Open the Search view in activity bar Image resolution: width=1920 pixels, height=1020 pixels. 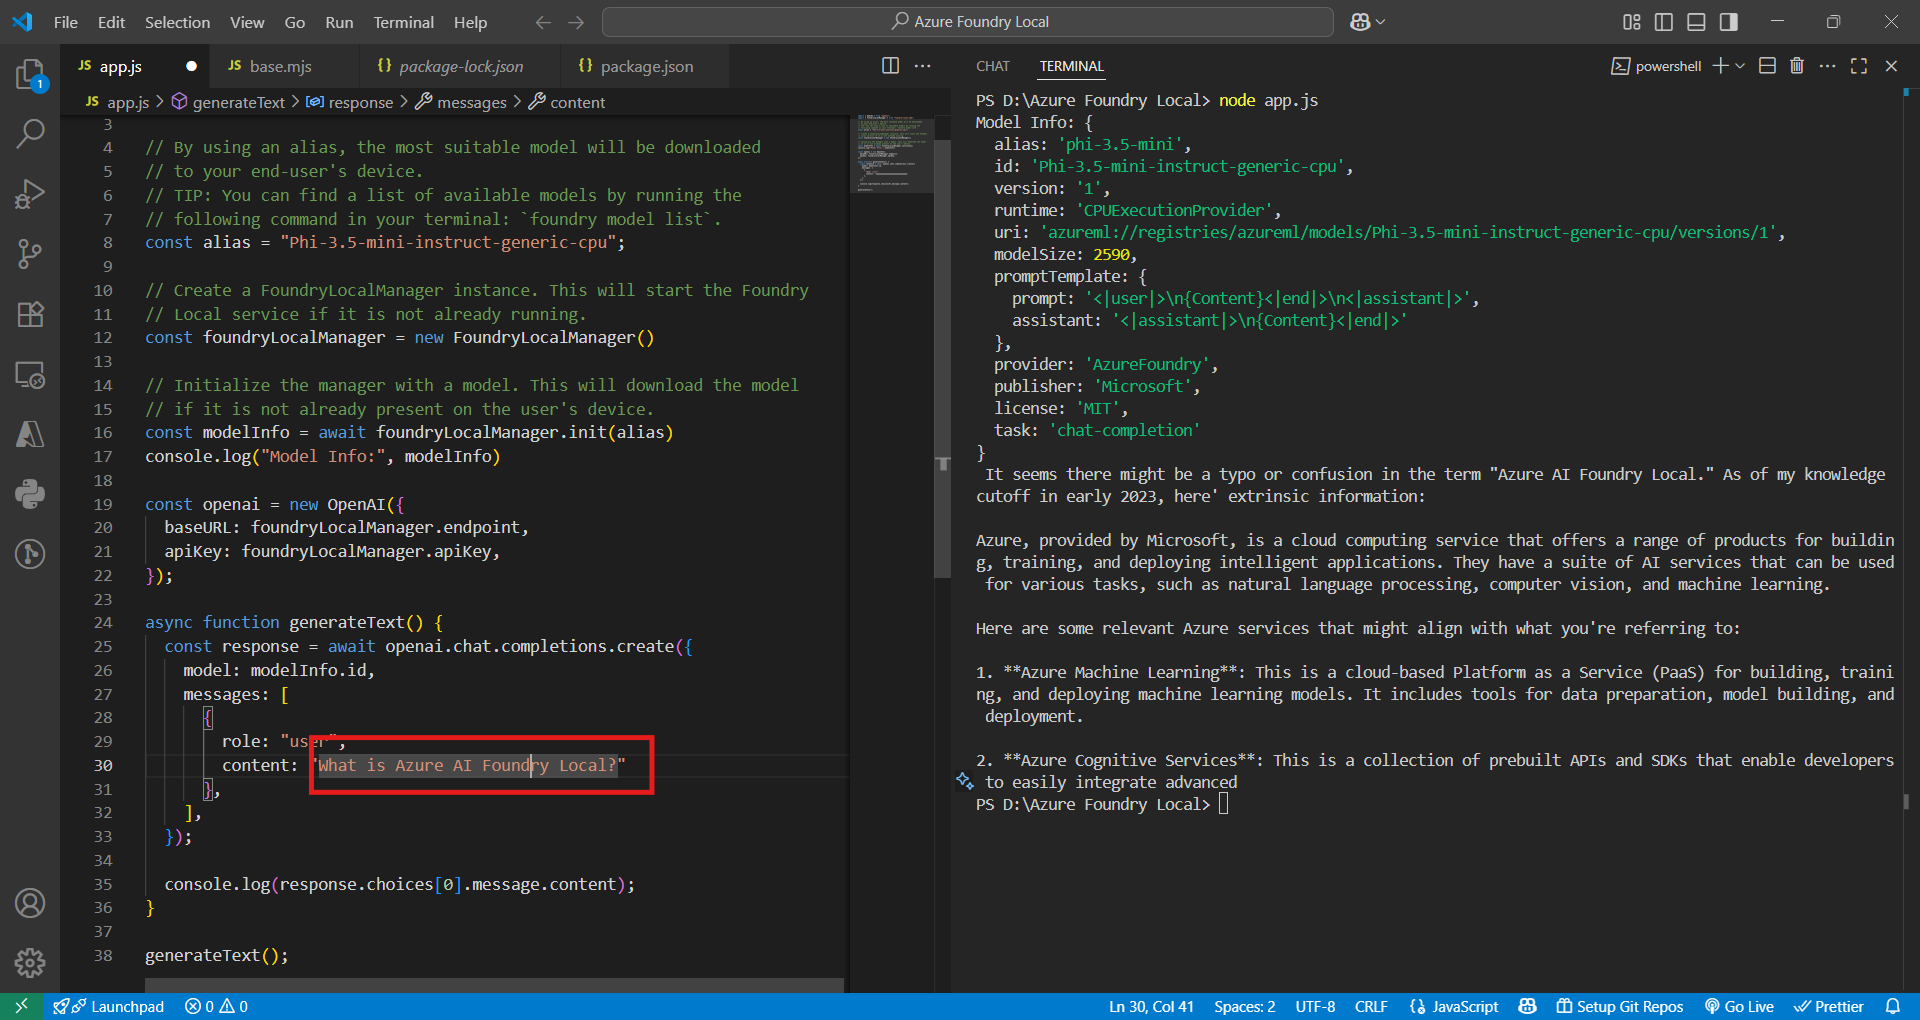(30, 133)
